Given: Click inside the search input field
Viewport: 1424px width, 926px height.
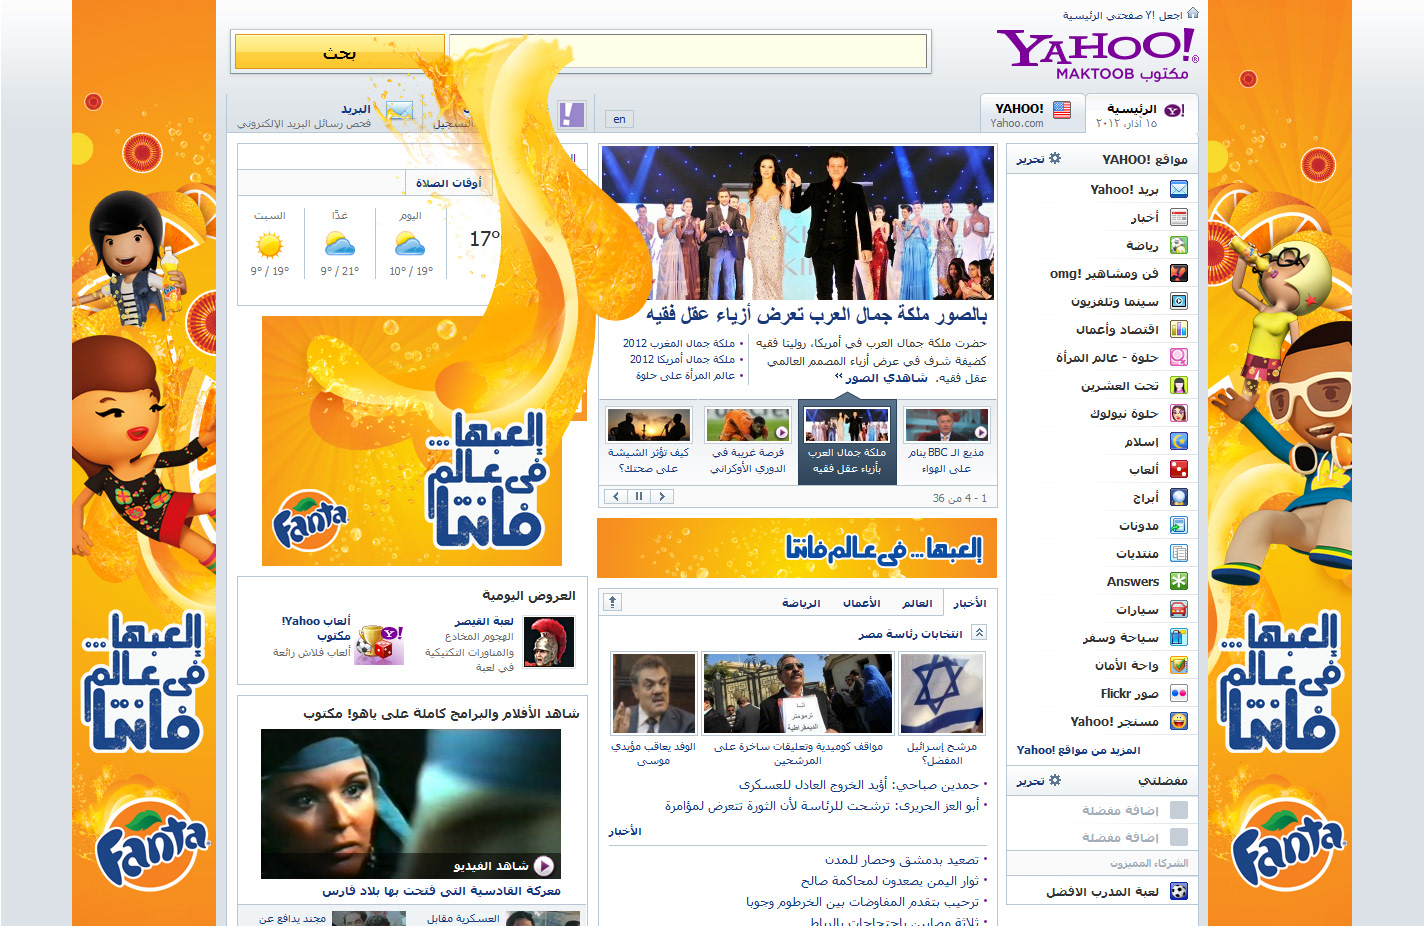Looking at the screenshot, I should click(x=688, y=52).
